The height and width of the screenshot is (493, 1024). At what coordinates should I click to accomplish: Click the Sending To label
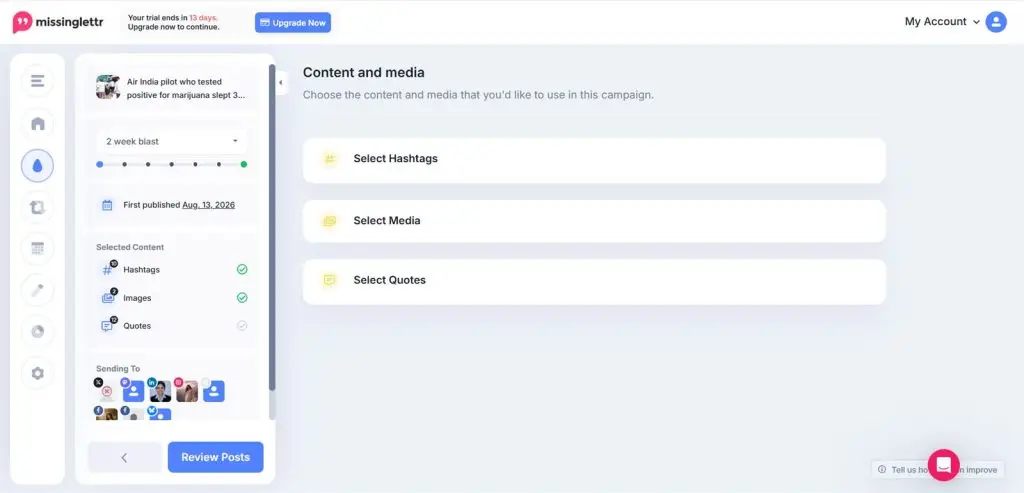(118, 368)
